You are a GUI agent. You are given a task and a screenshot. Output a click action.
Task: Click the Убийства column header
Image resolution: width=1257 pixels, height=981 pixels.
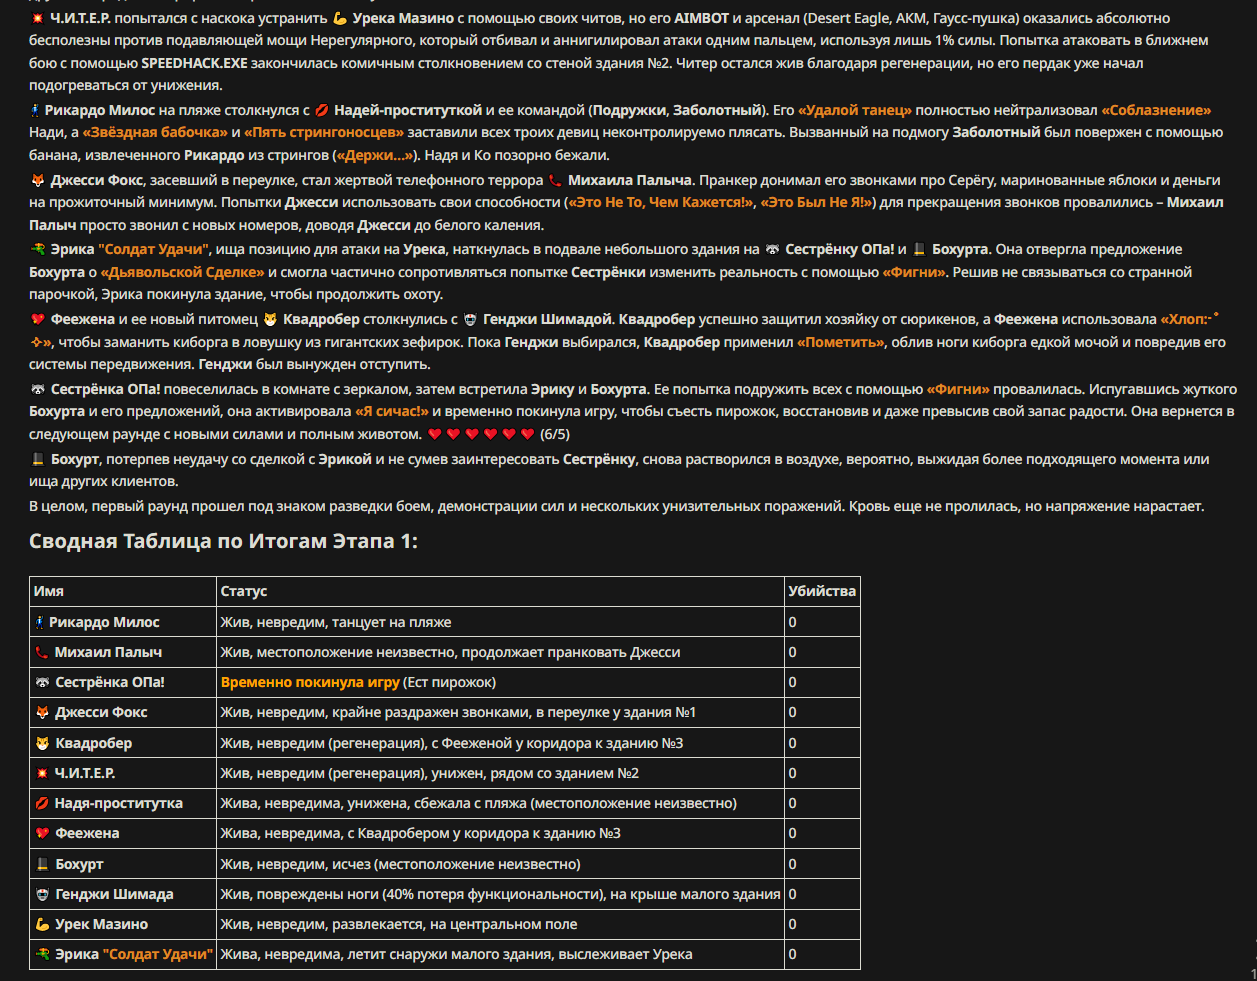point(822,591)
